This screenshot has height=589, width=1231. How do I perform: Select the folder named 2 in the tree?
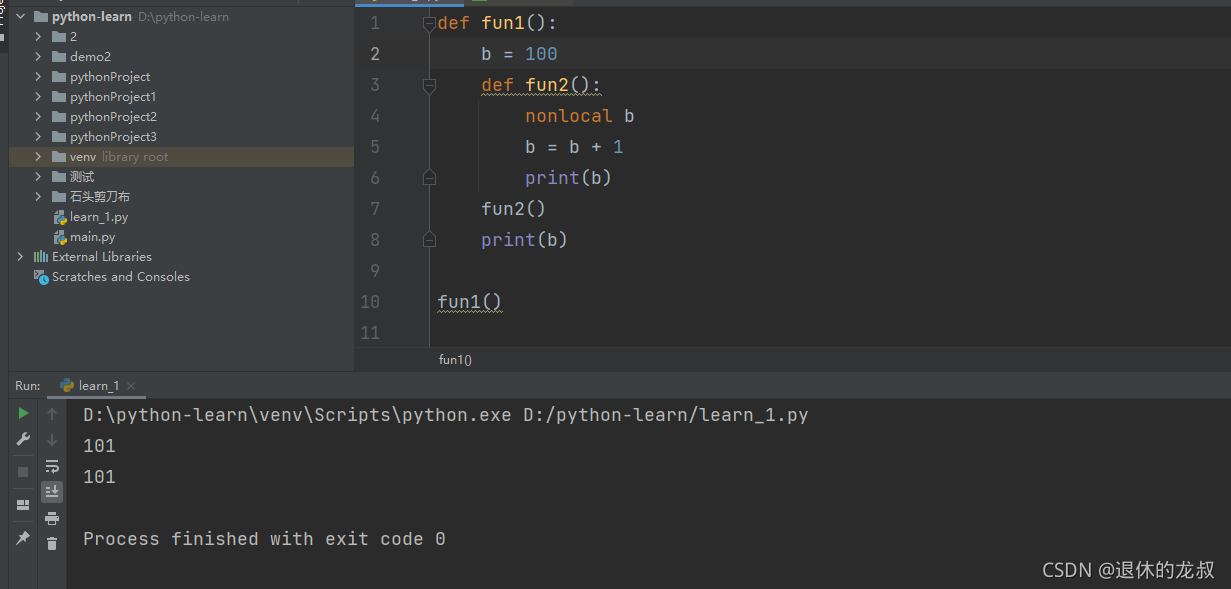73,36
